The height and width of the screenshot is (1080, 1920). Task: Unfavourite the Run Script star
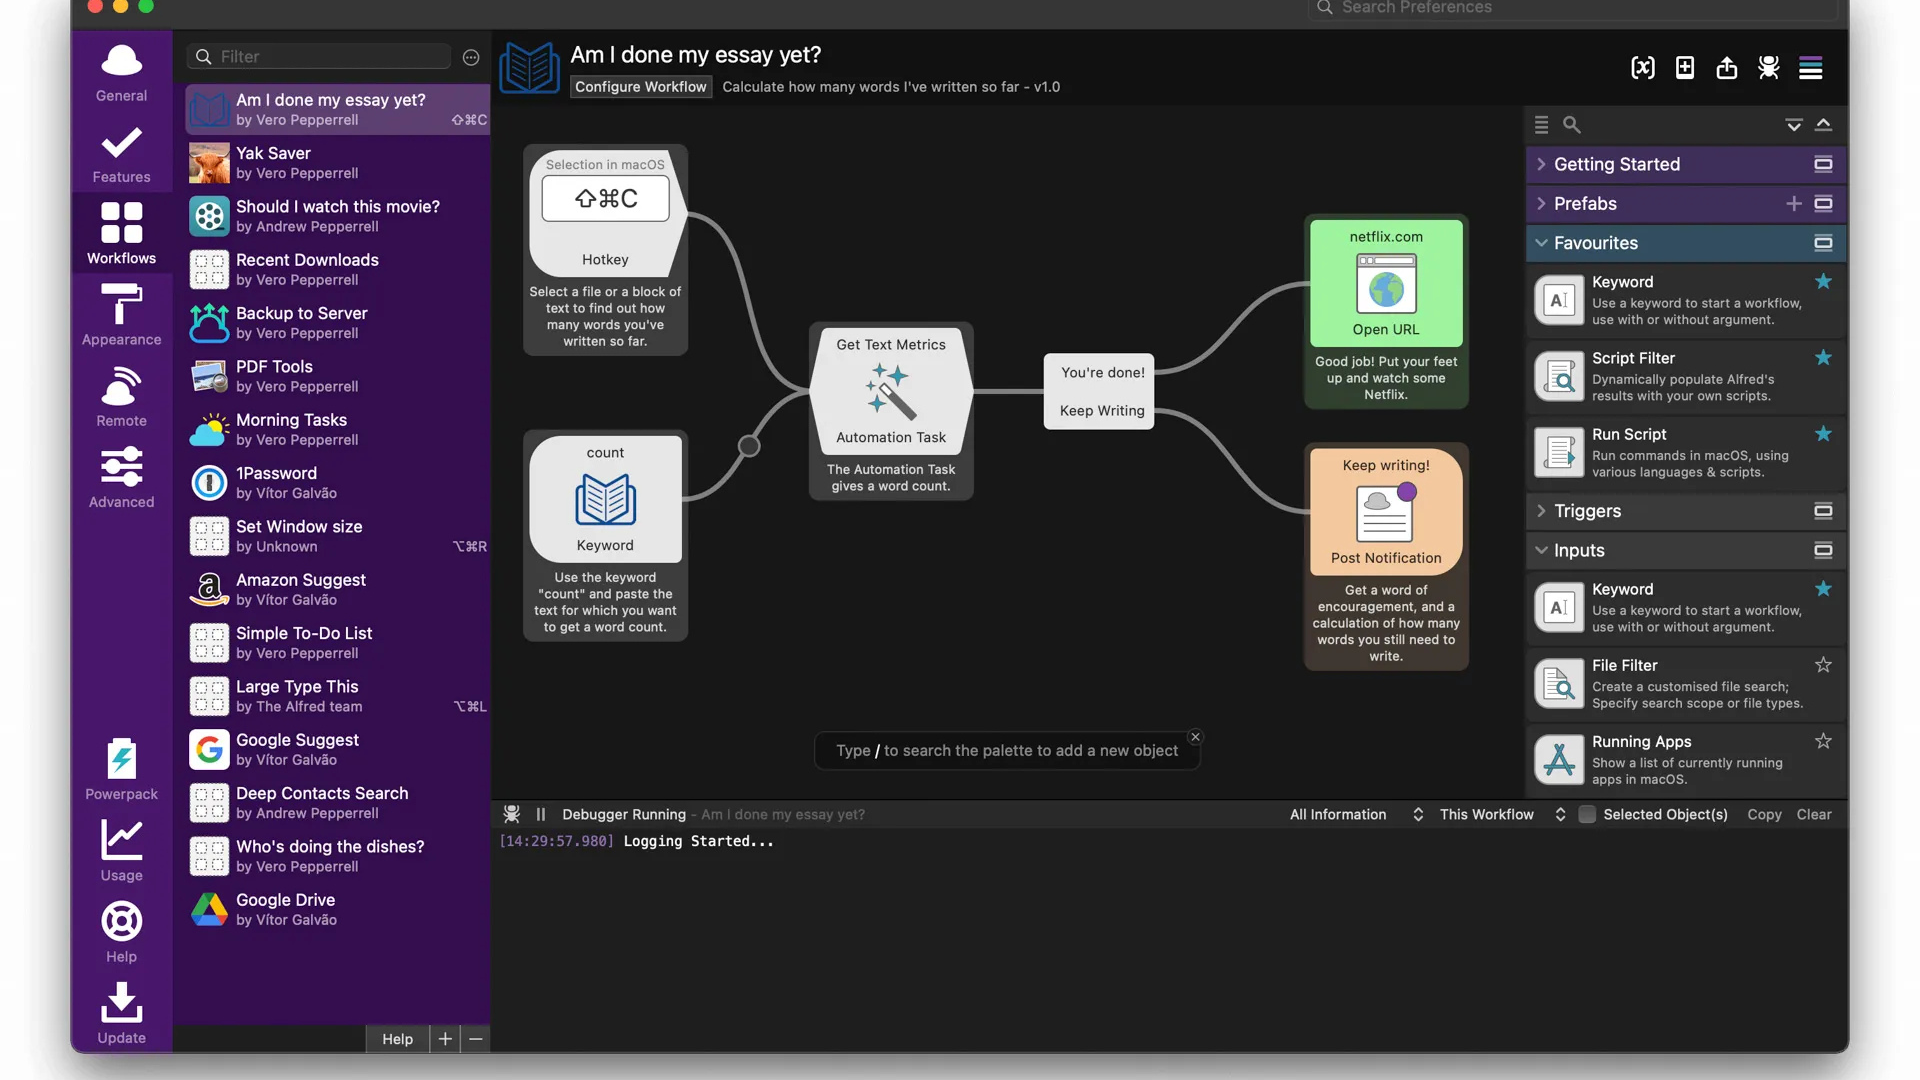1823,434
